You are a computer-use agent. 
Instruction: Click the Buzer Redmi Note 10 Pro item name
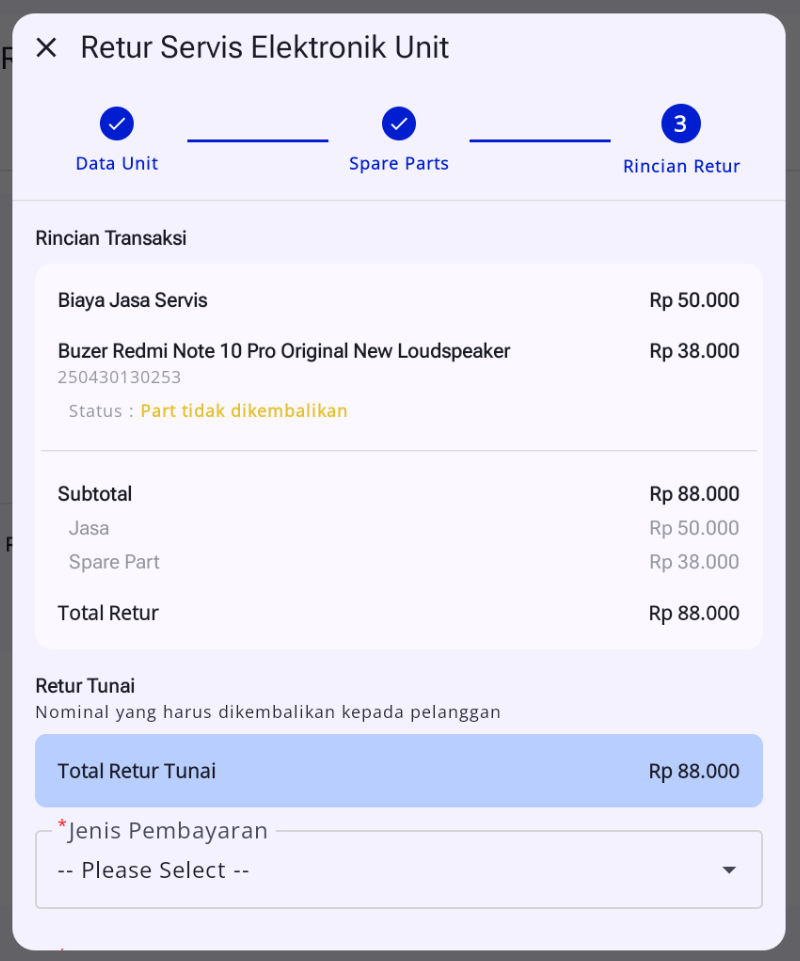pos(284,351)
